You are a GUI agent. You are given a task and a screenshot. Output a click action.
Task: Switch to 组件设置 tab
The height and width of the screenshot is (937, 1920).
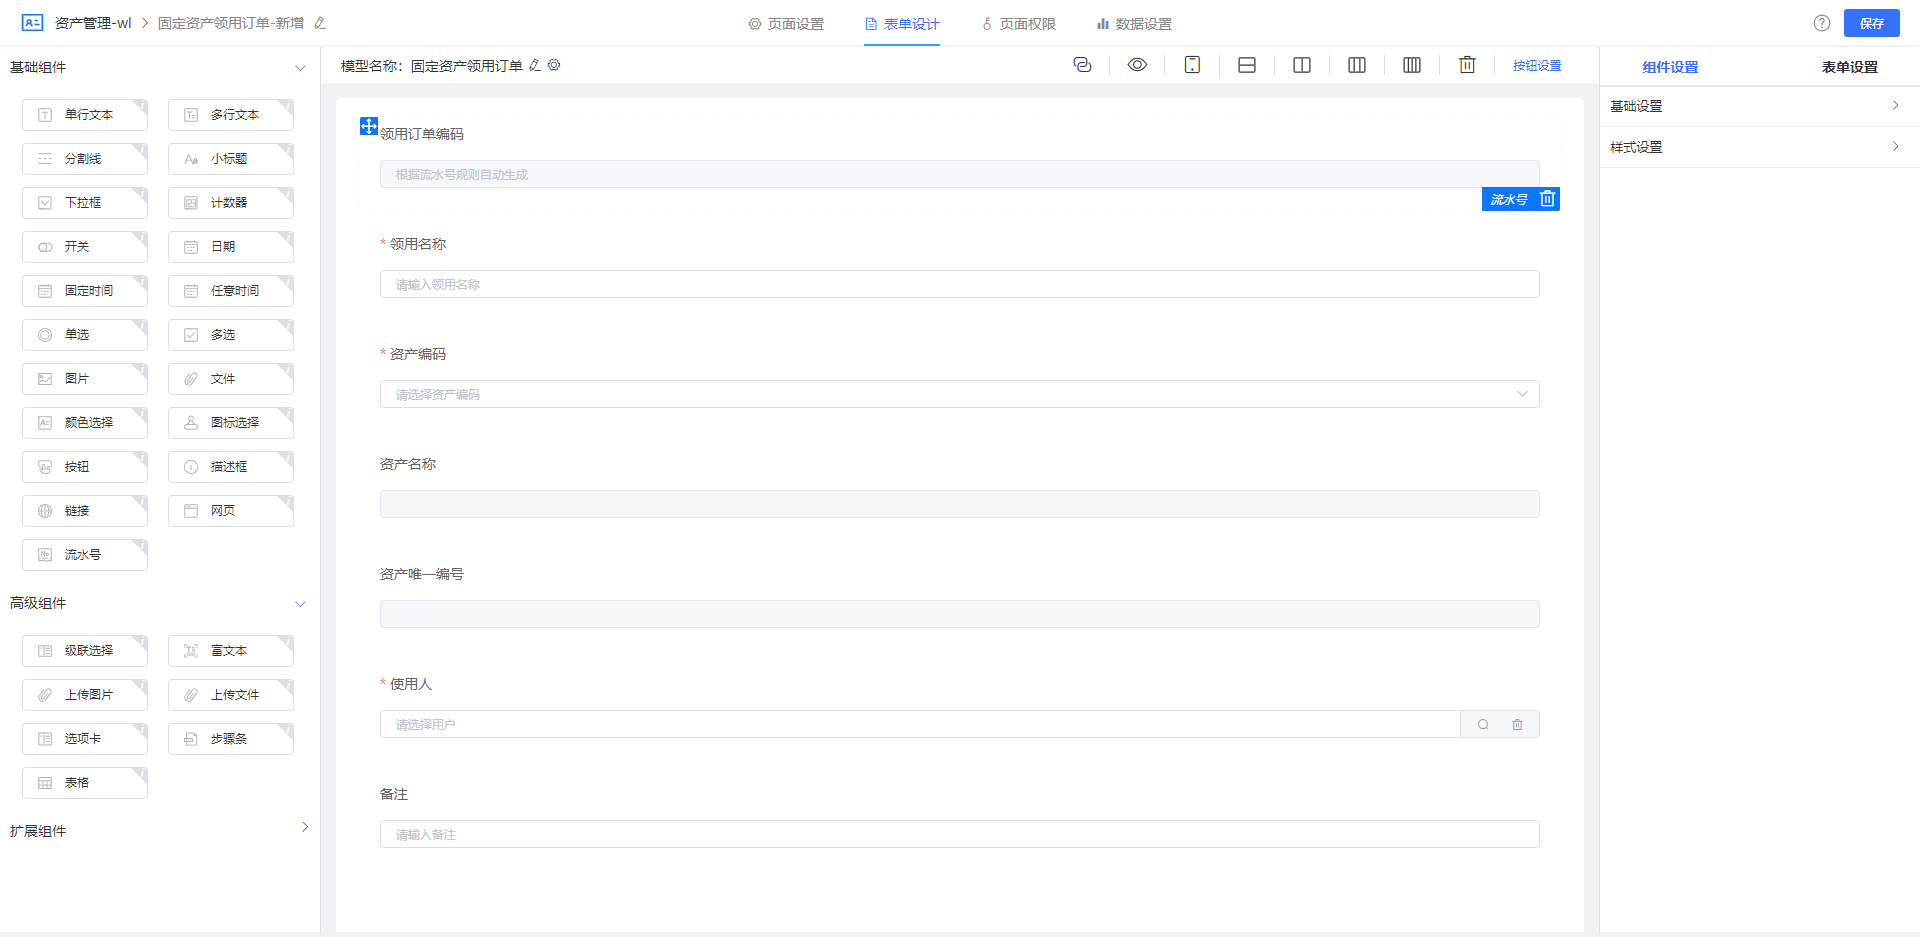(x=1670, y=67)
